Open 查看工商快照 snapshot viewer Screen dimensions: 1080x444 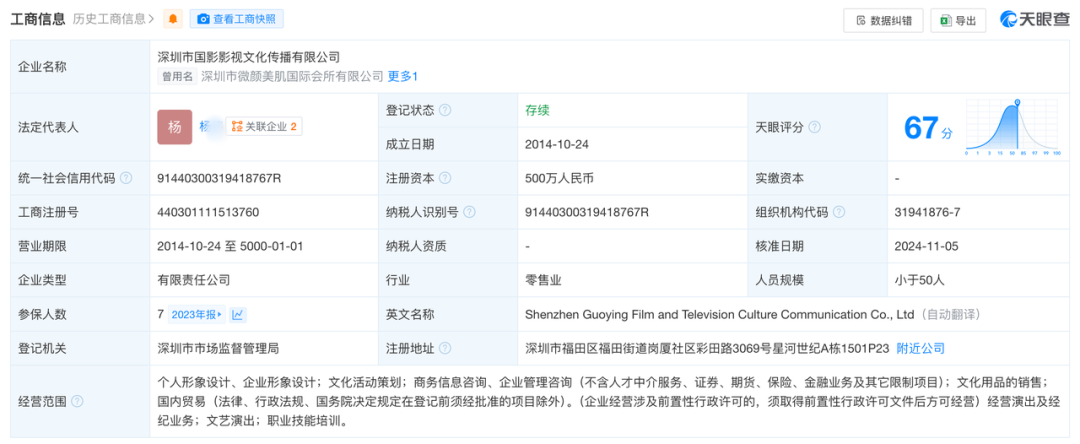coord(236,19)
